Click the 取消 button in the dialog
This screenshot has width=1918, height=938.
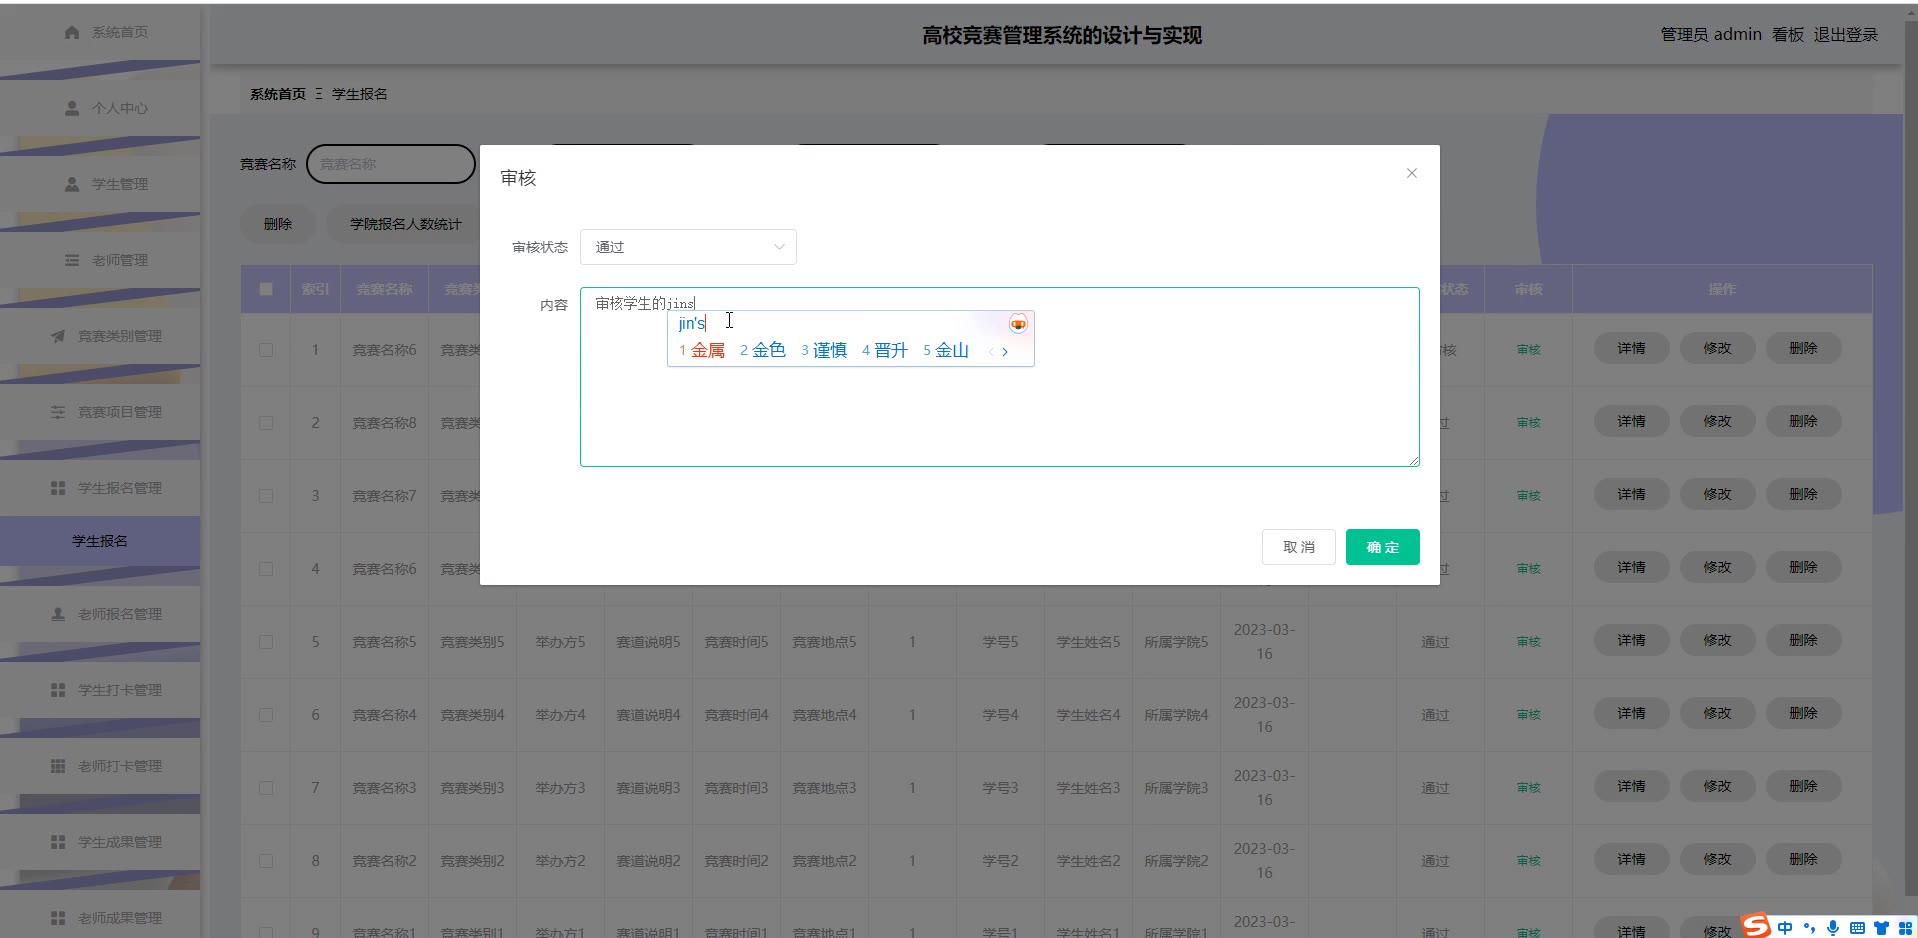point(1298,547)
